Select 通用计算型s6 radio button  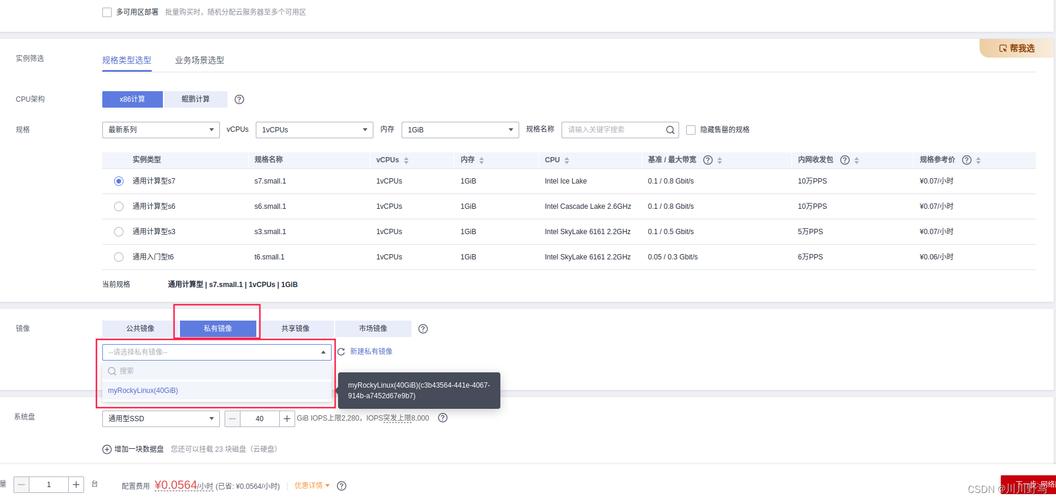tap(119, 206)
